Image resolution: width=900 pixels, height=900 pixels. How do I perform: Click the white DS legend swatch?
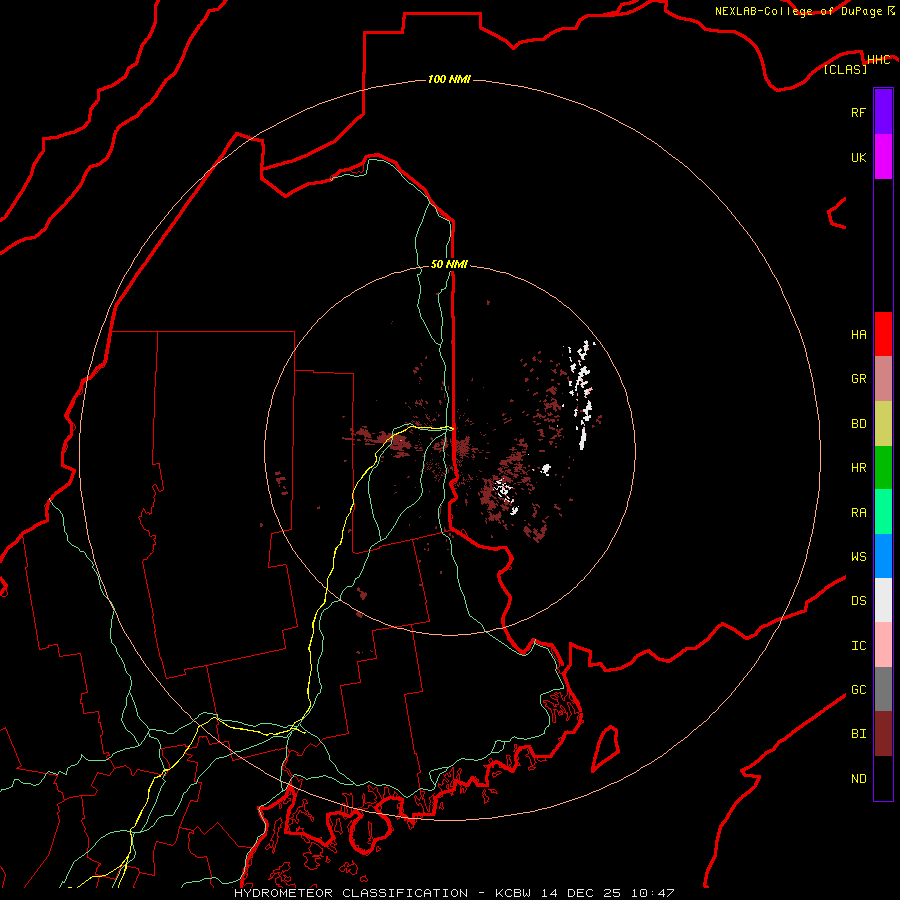click(883, 600)
